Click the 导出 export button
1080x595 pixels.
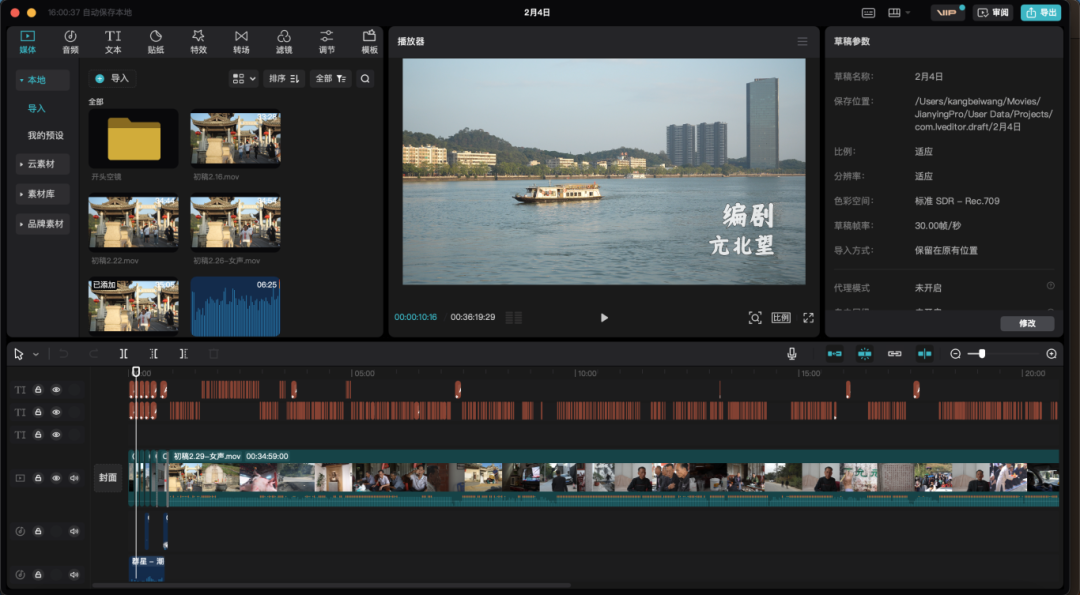click(x=1040, y=13)
